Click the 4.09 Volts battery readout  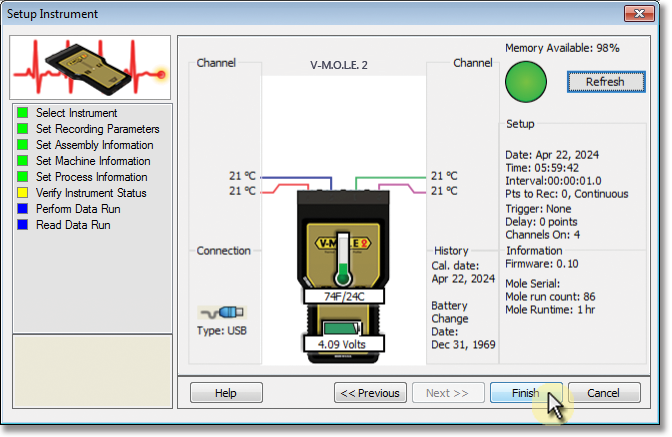342,344
